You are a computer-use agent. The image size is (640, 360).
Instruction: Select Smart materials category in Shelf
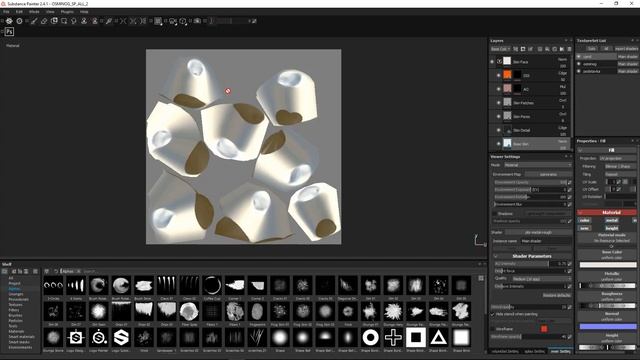22,337
